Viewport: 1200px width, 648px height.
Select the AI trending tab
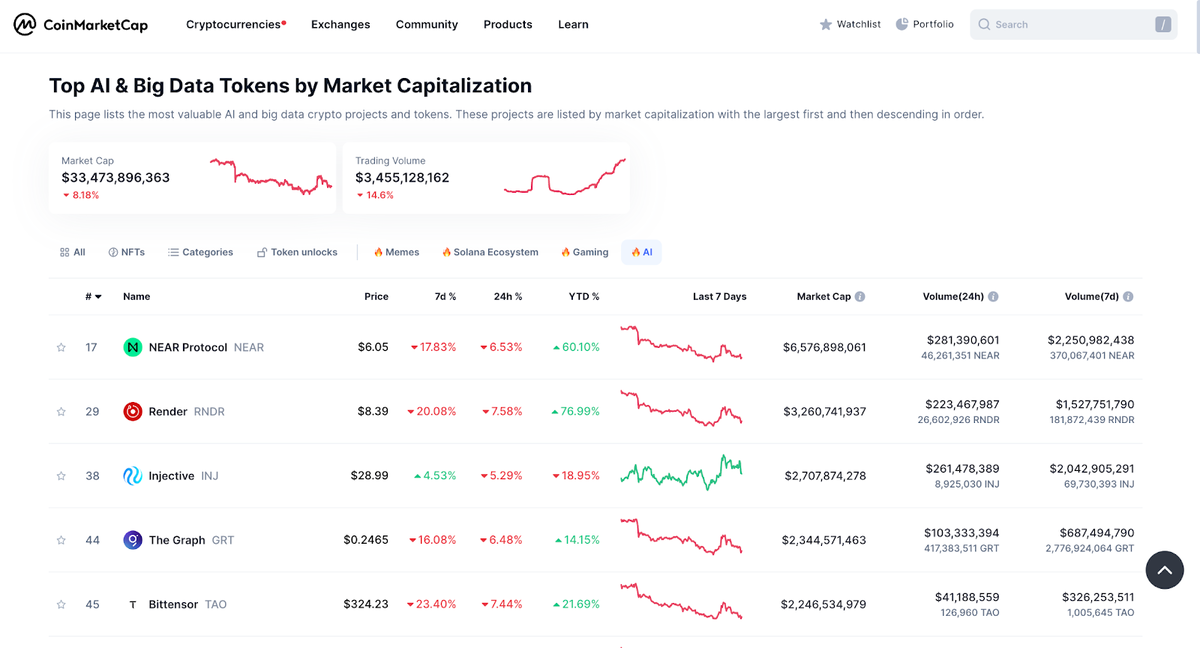(x=641, y=252)
